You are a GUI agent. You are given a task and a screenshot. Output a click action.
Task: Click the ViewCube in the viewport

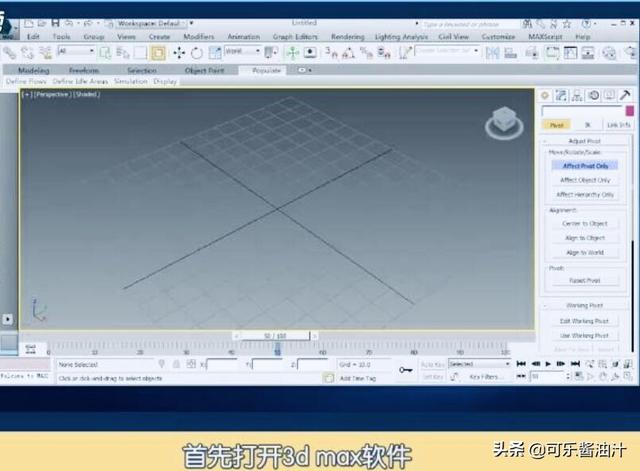point(504,123)
